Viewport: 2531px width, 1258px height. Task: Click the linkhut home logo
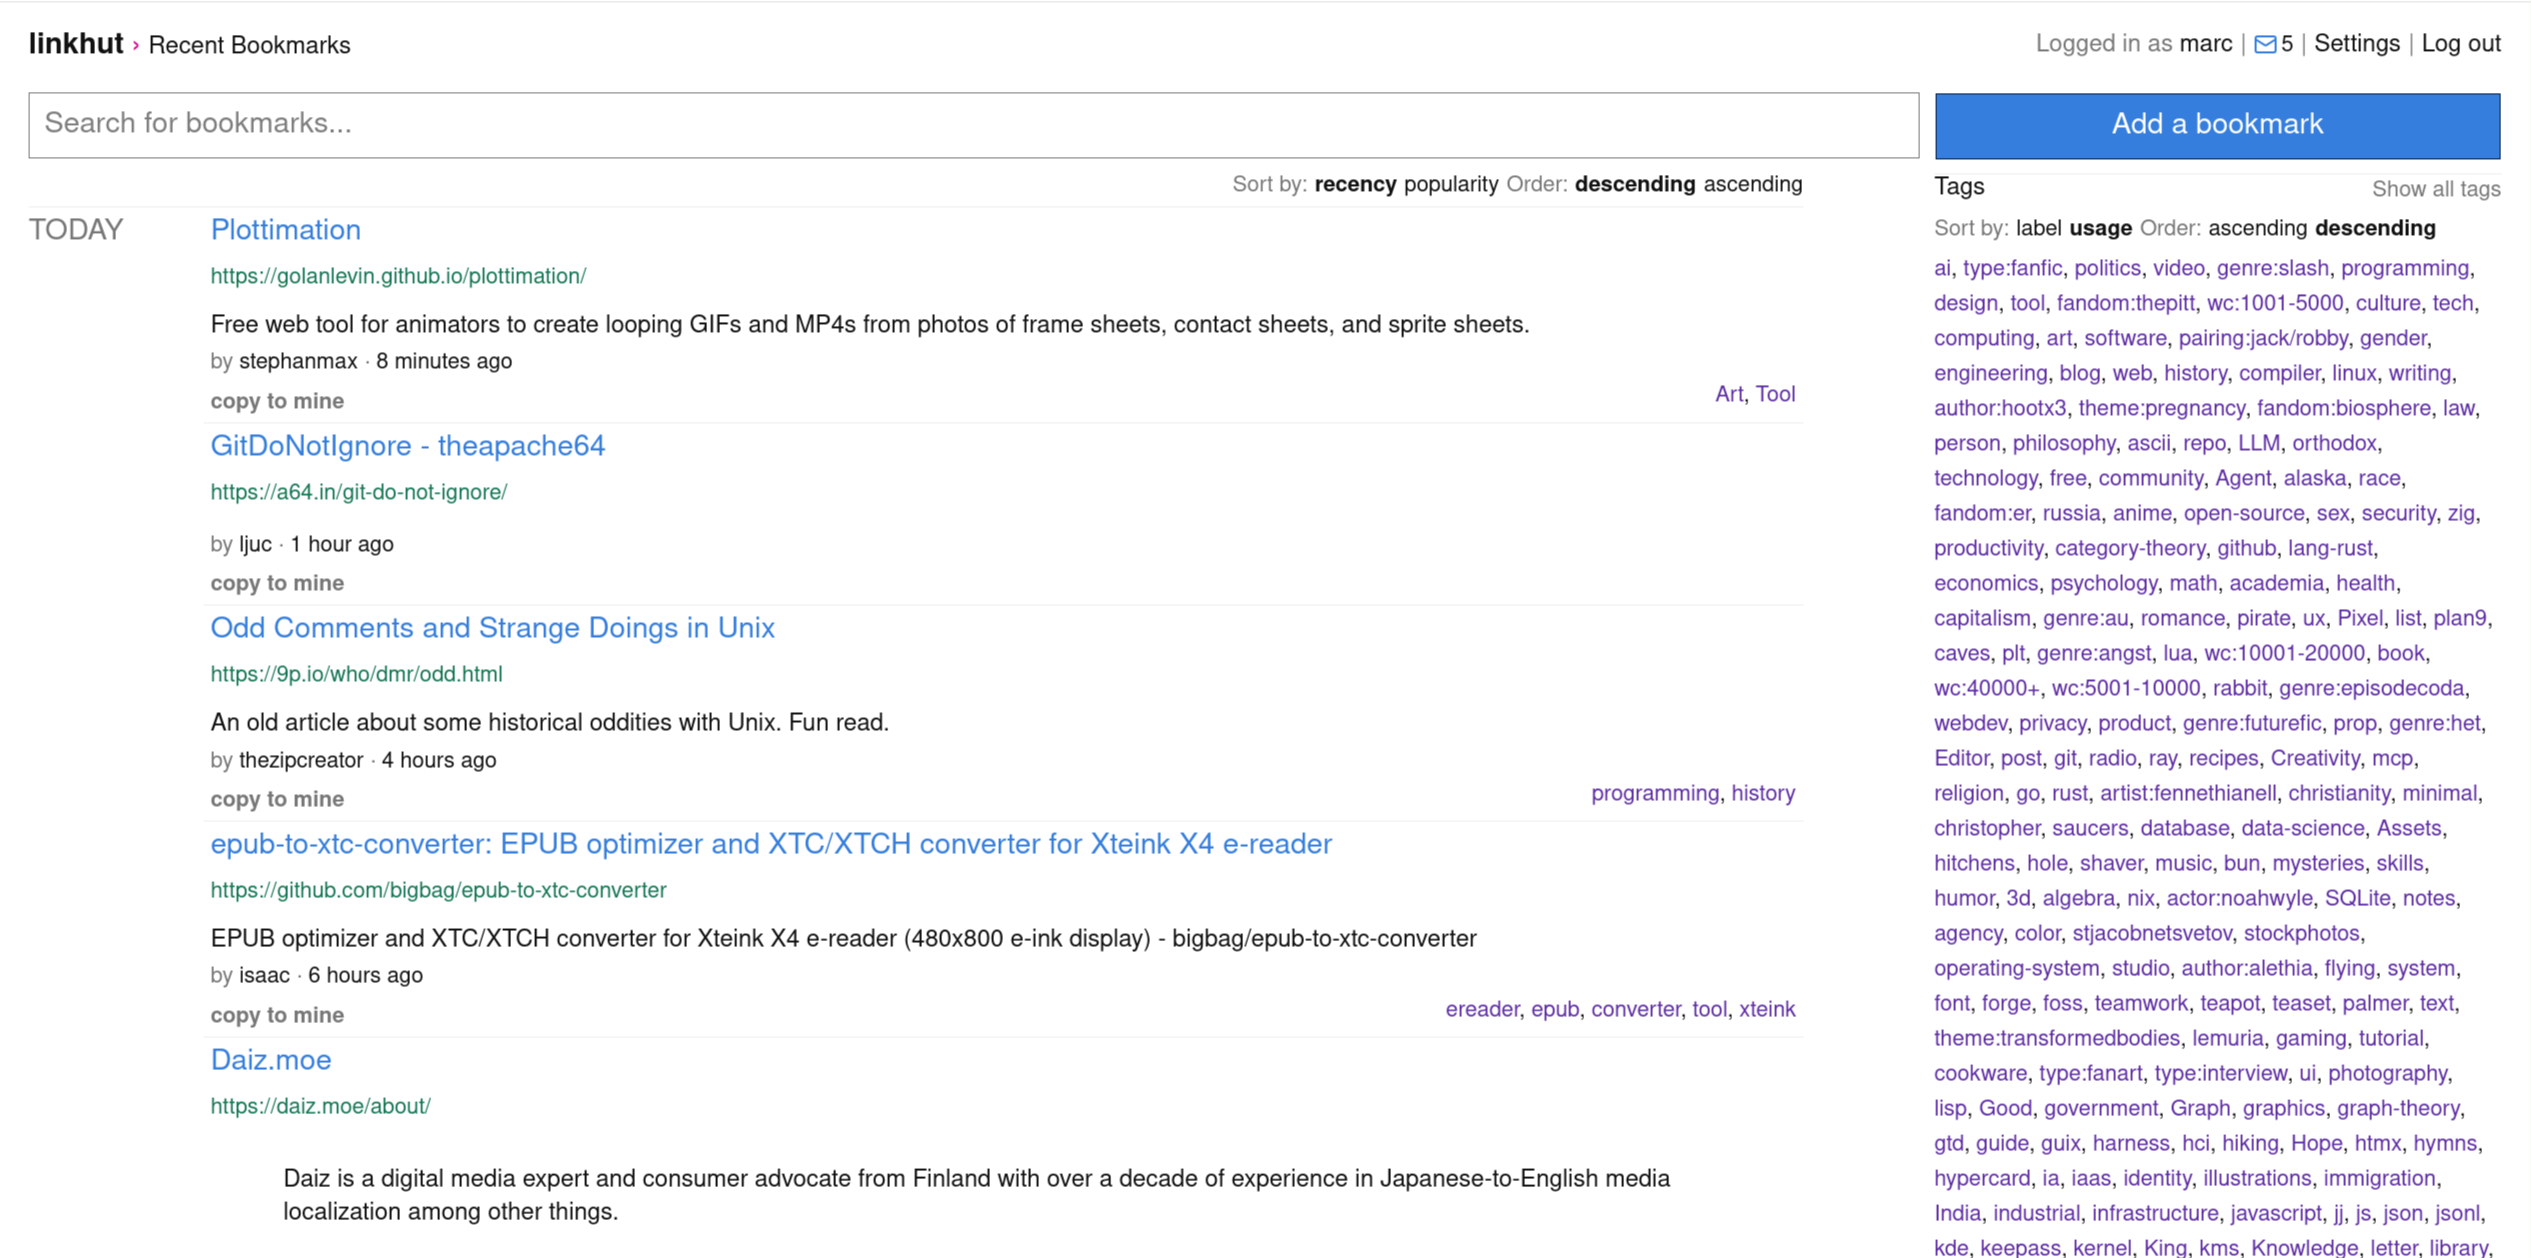(x=76, y=44)
